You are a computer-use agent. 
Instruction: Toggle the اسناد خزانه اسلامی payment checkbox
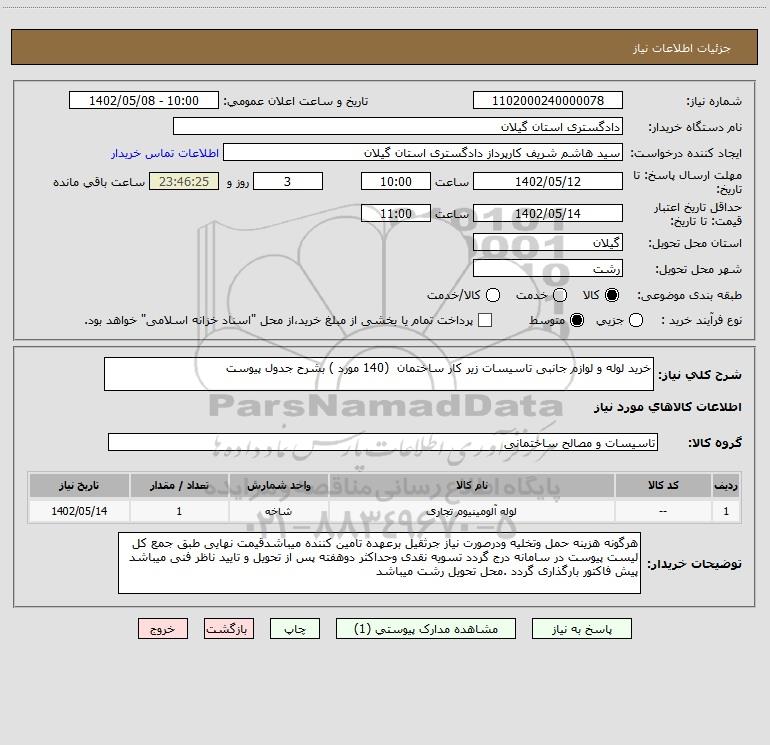point(485,320)
